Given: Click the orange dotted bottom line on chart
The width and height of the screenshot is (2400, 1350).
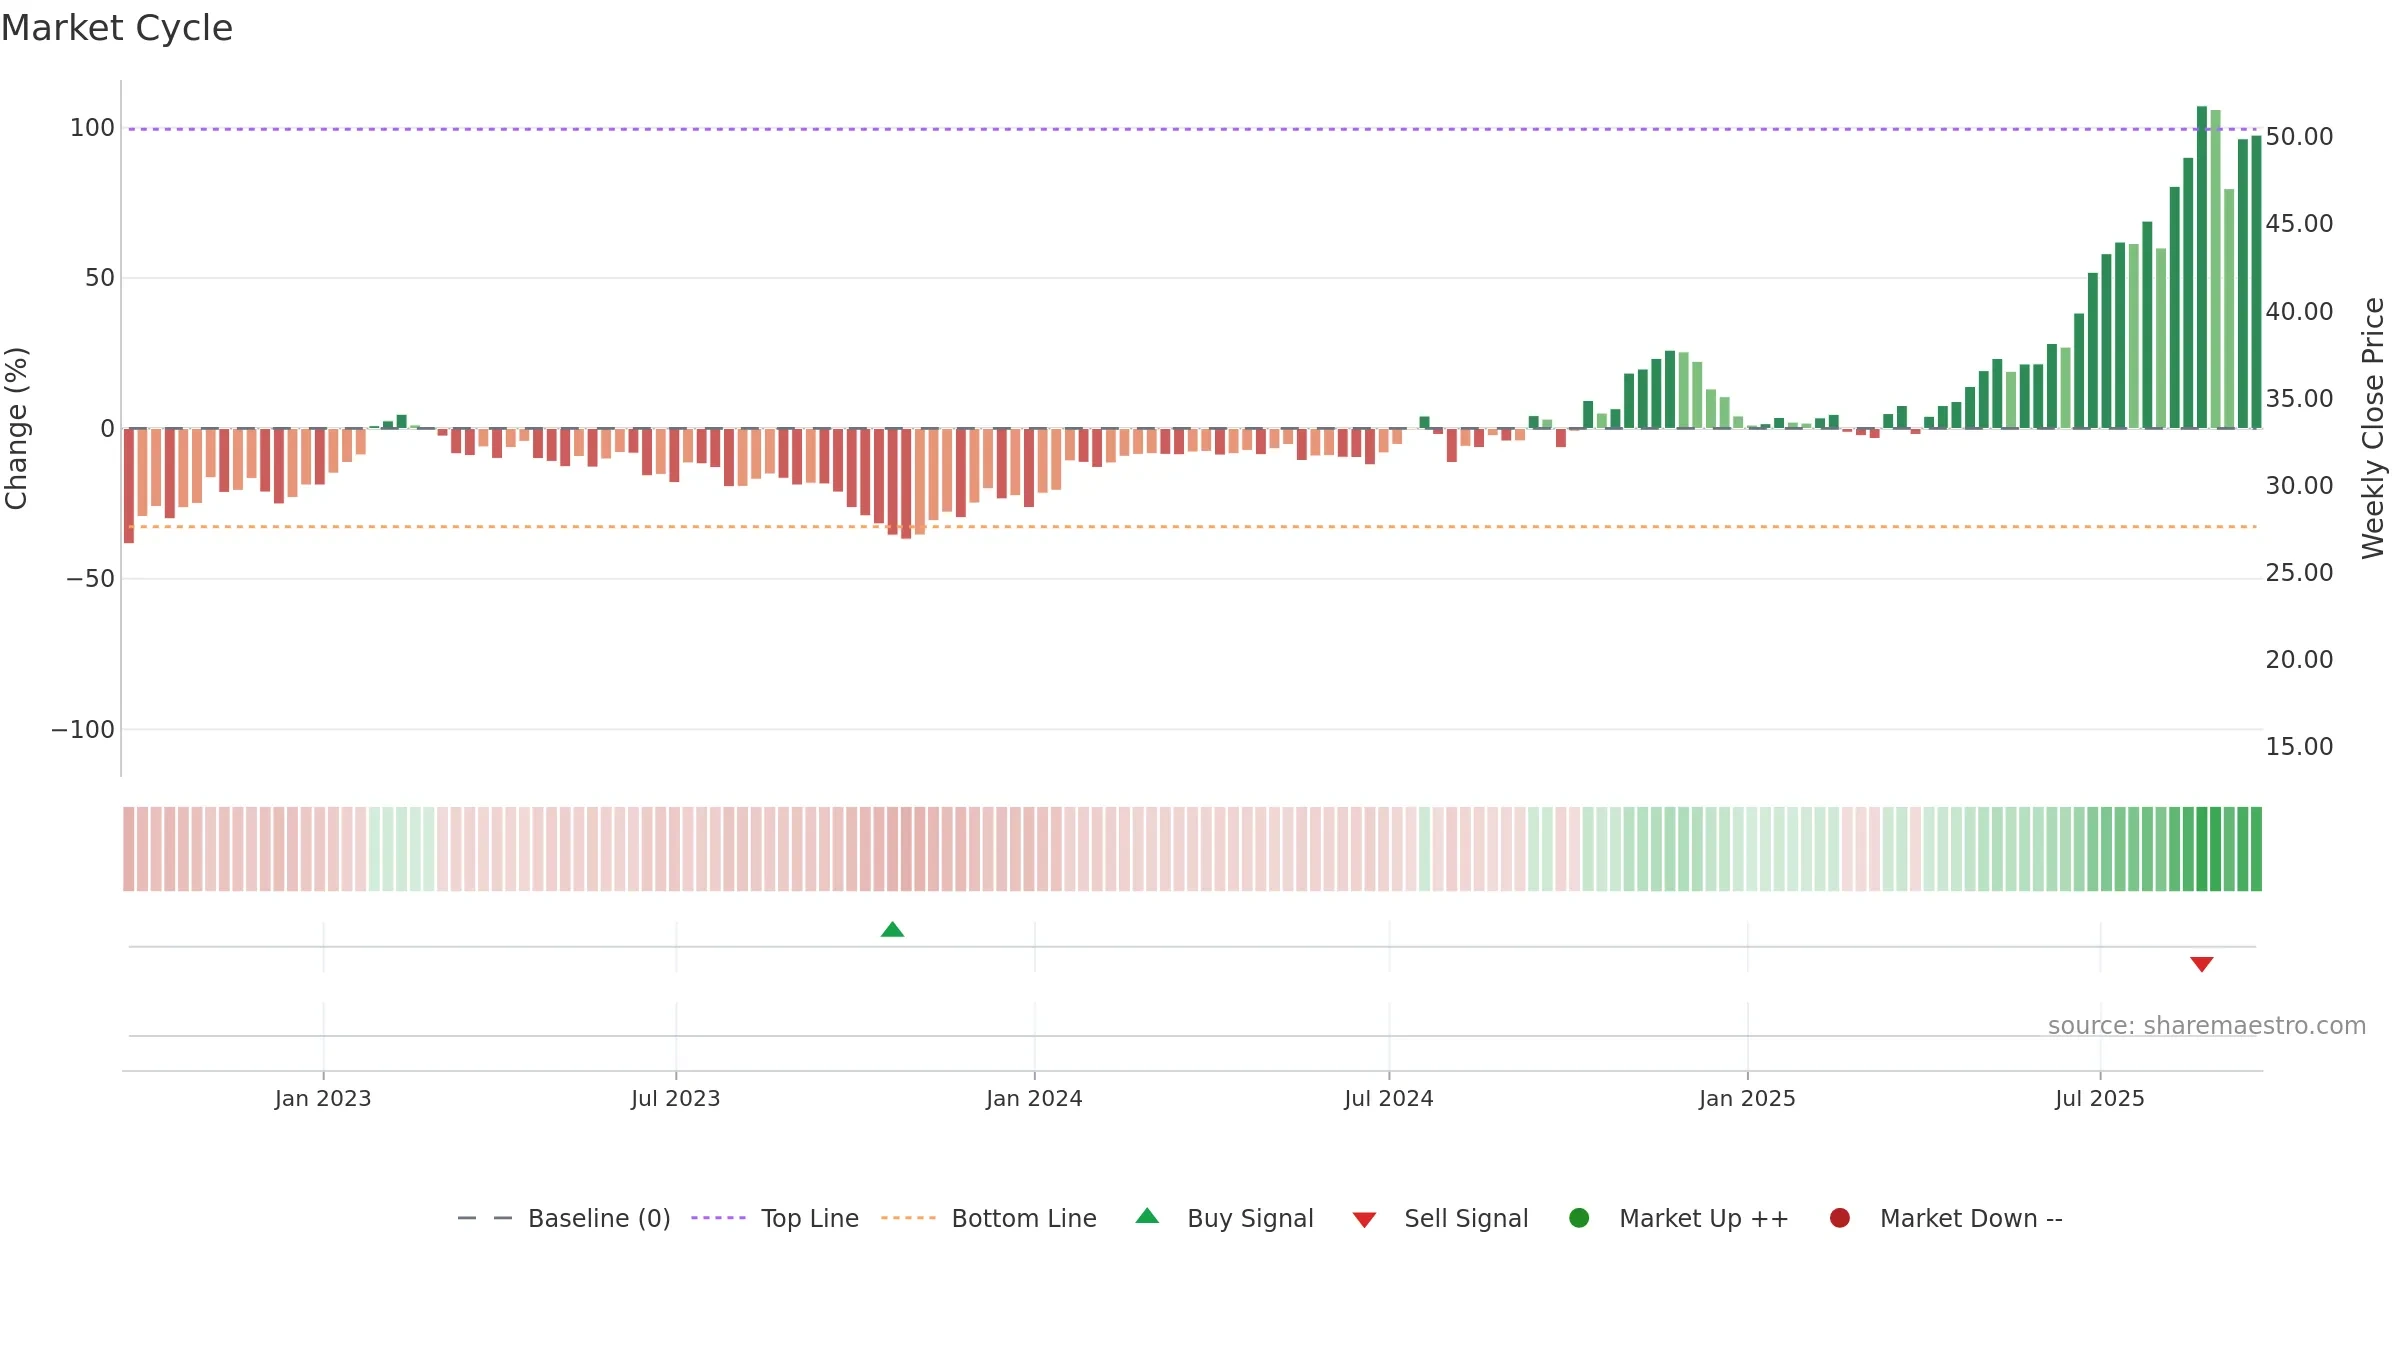Looking at the screenshot, I should coord(1192,526).
